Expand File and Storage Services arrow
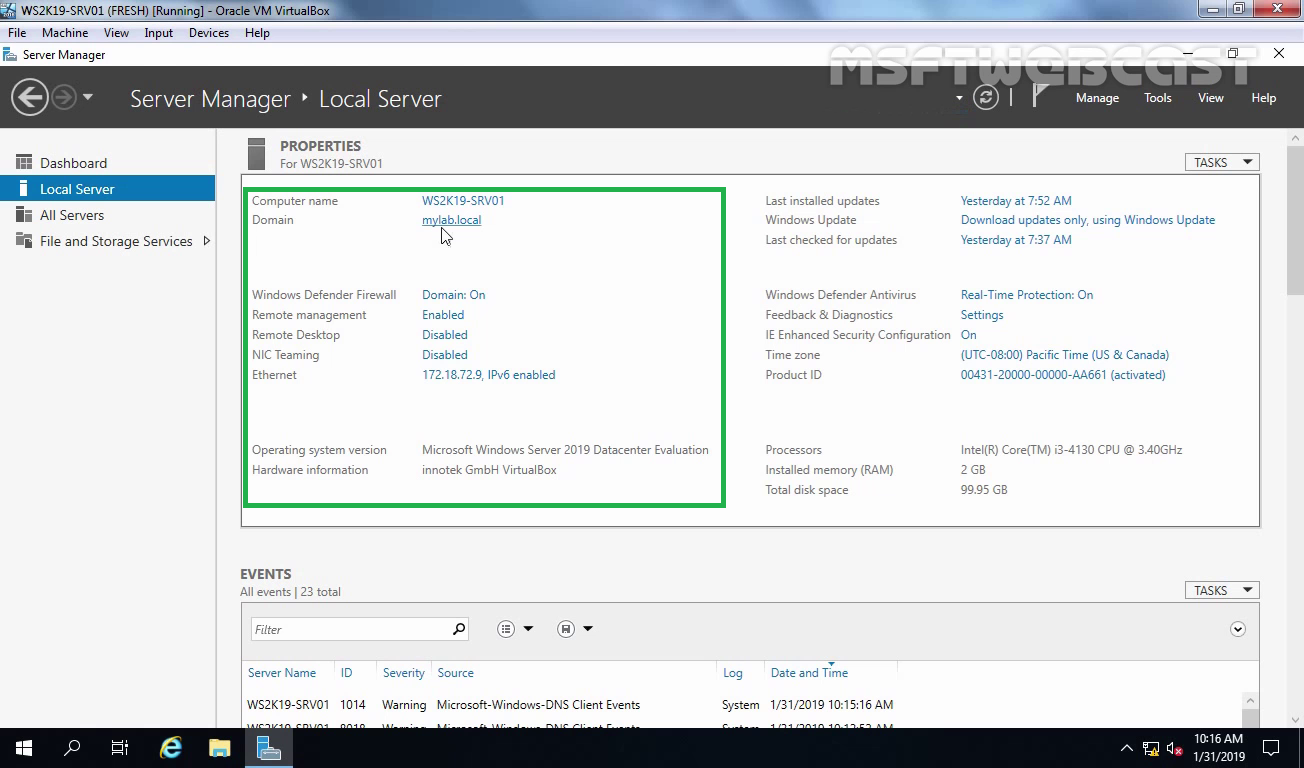The width and height of the screenshot is (1304, 768). [x=207, y=241]
